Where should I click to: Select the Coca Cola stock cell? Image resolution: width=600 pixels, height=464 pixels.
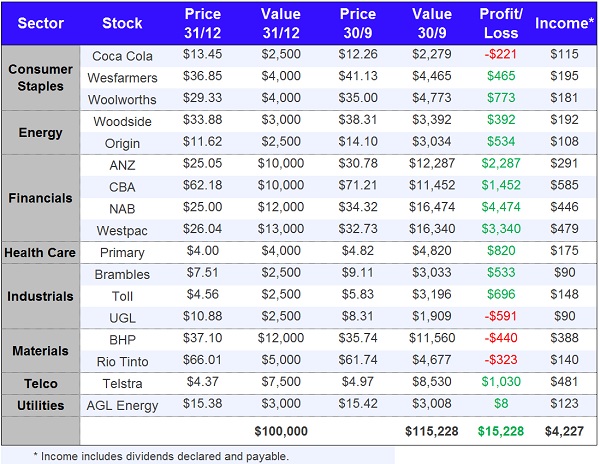pyautogui.click(x=121, y=55)
